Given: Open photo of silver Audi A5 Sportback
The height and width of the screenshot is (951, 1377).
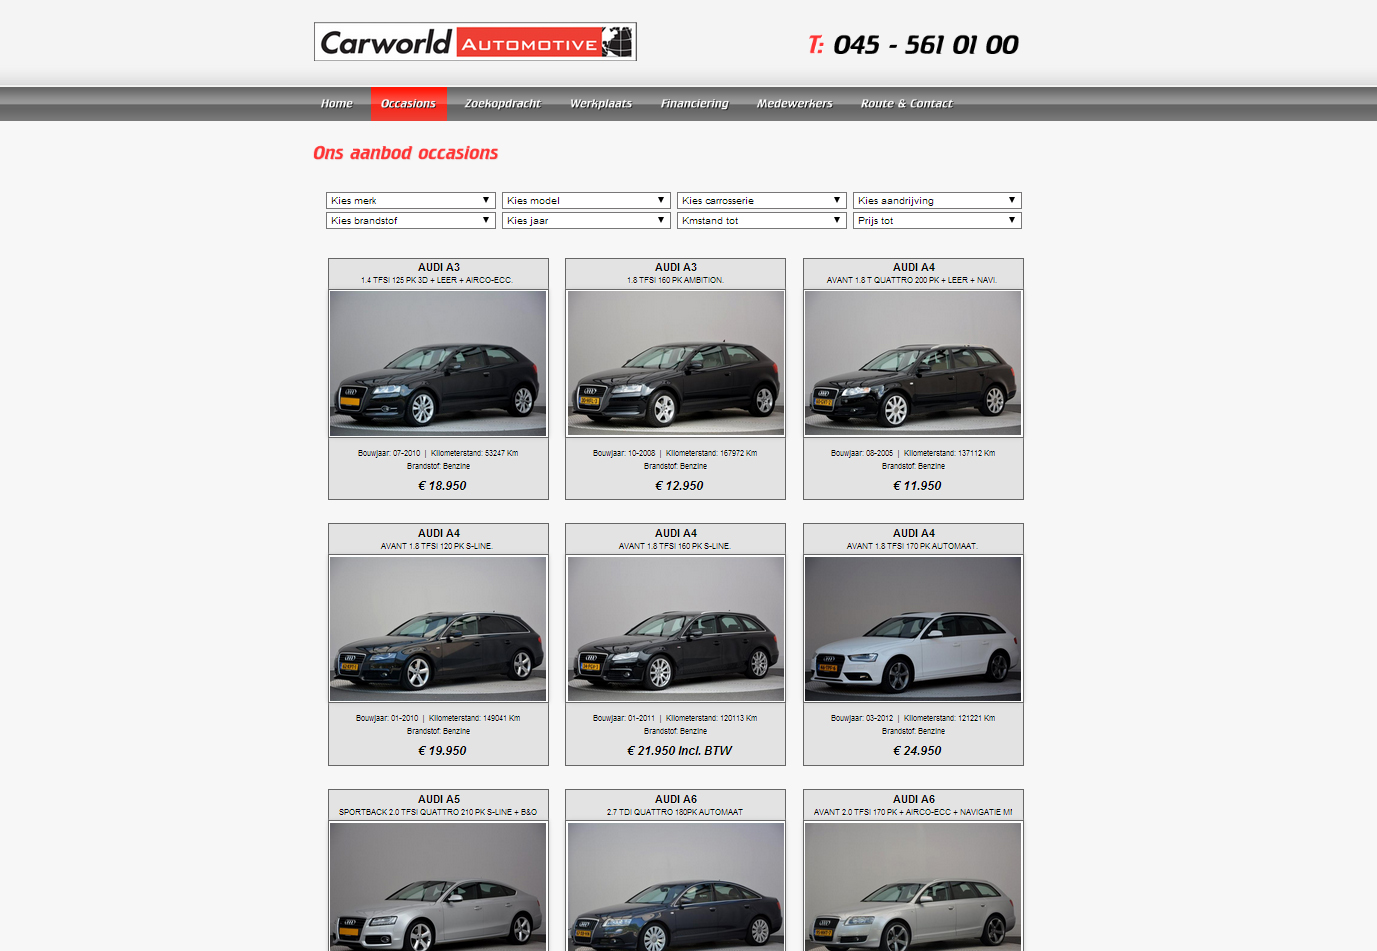Looking at the screenshot, I should point(438,887).
